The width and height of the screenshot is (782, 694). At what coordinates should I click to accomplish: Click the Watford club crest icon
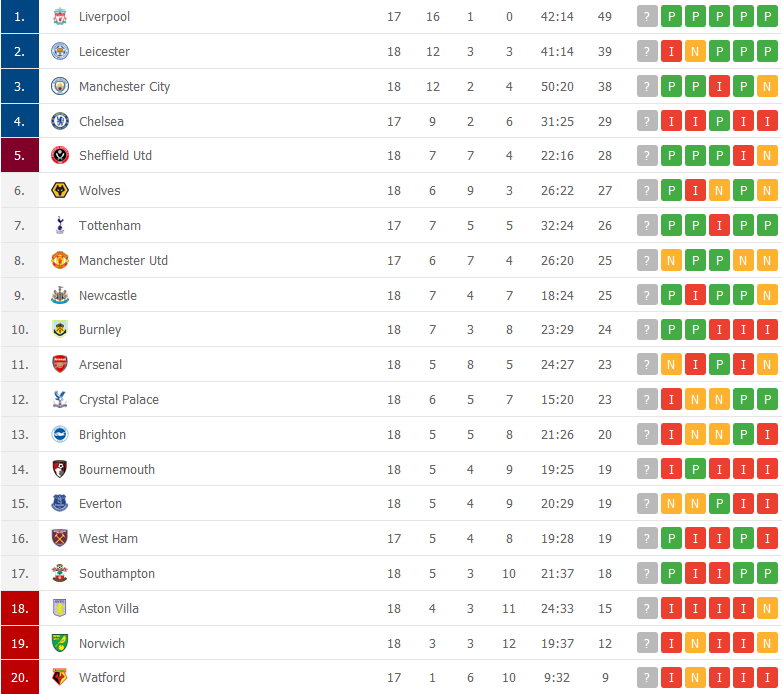click(x=60, y=678)
